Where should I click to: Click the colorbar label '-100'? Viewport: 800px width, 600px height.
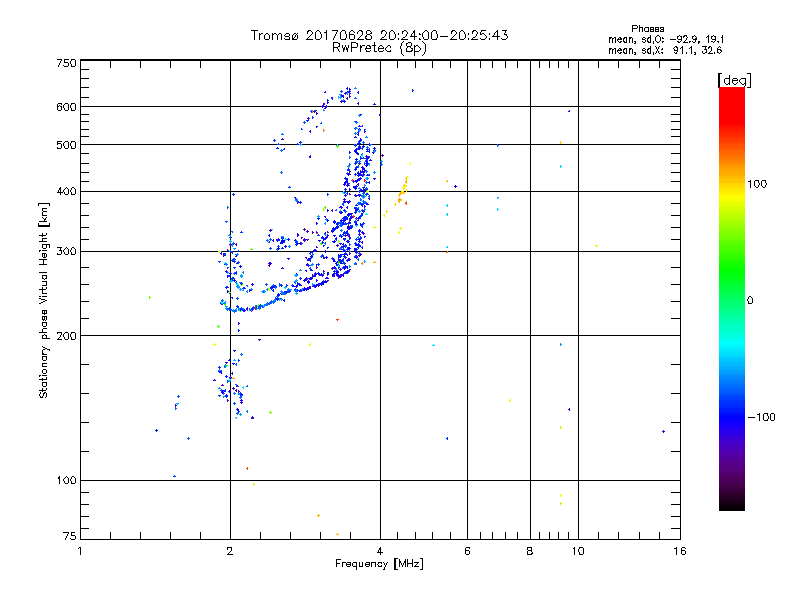point(762,417)
